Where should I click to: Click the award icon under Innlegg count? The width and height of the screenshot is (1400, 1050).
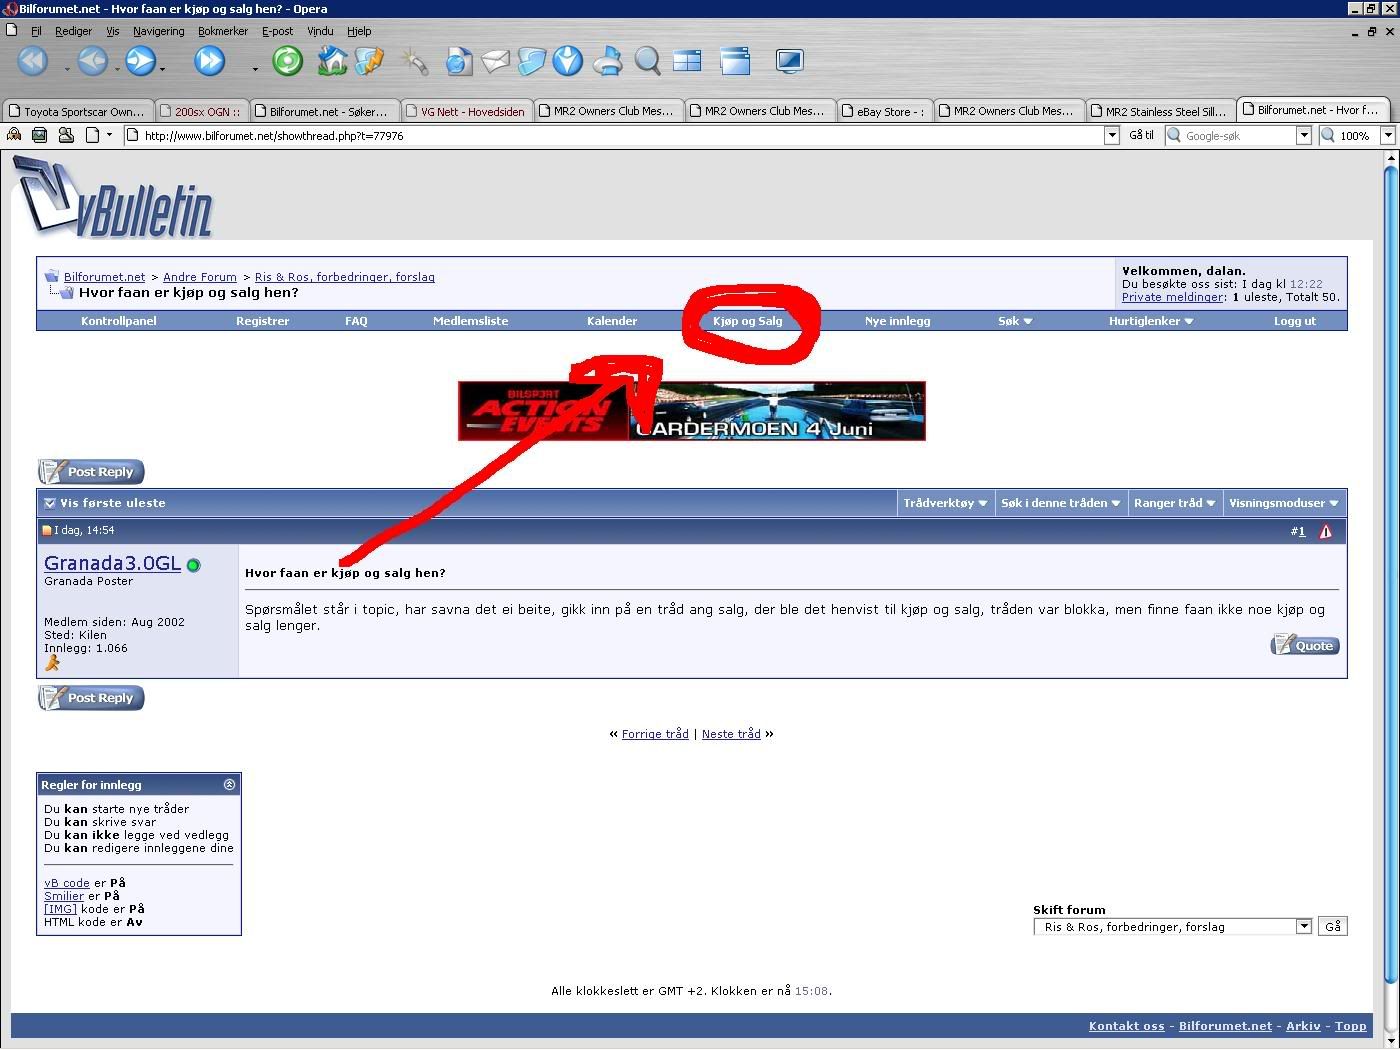click(52, 662)
